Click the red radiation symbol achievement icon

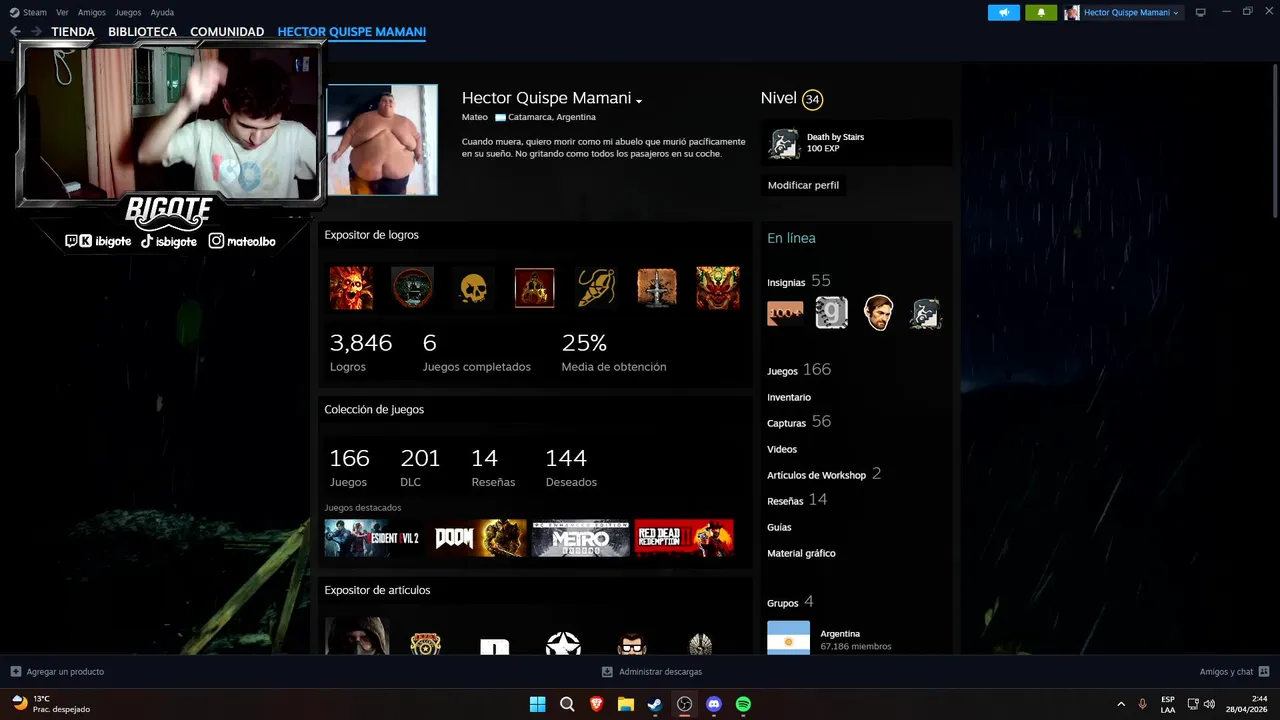click(534, 288)
